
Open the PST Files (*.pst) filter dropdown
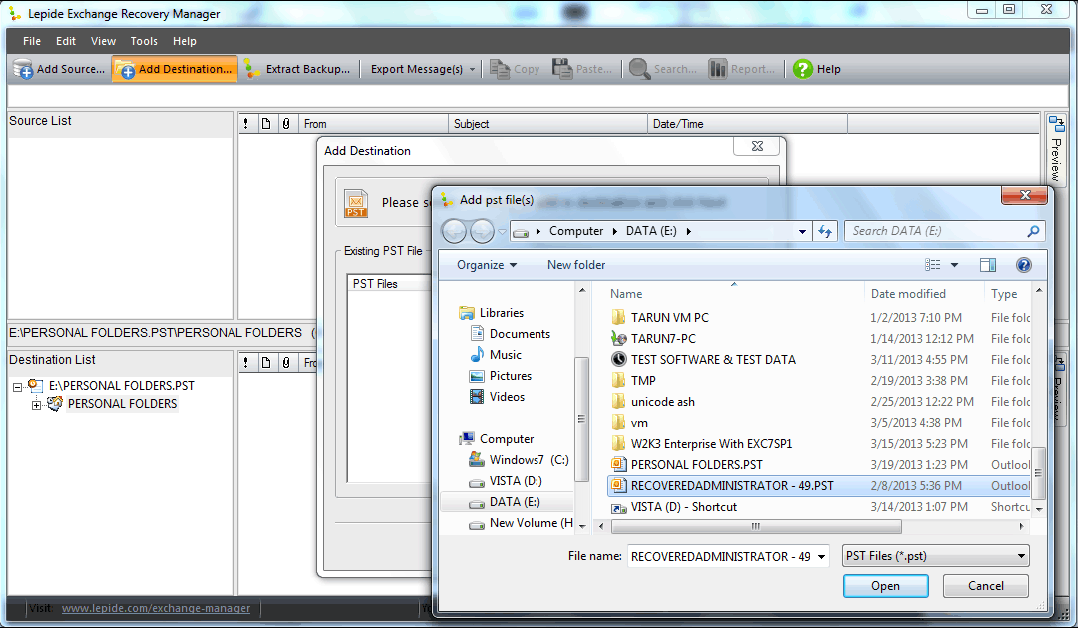click(x=936, y=556)
